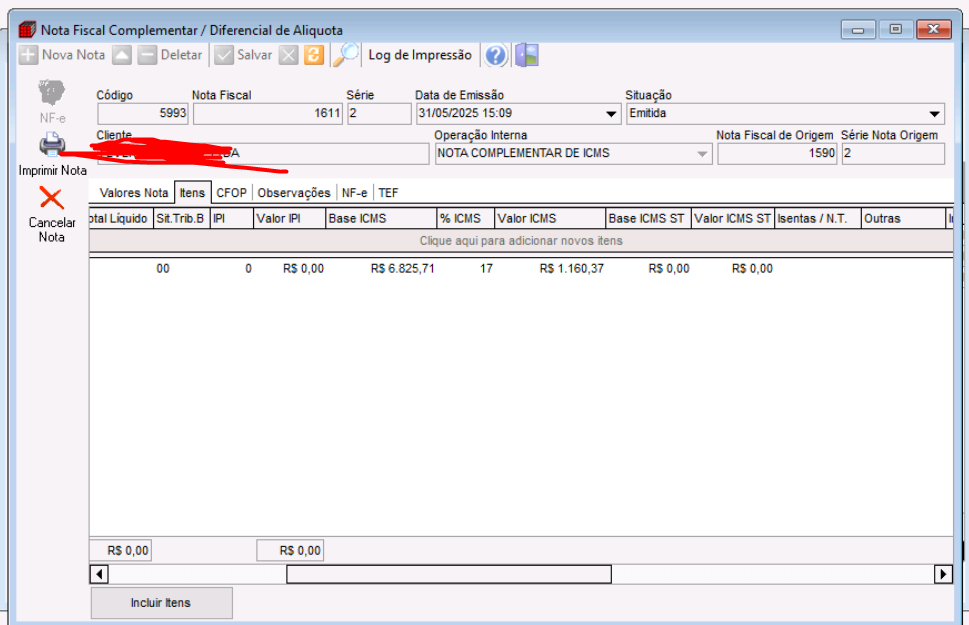Open the NF-e tab
The image size is (969, 625).
click(x=354, y=193)
